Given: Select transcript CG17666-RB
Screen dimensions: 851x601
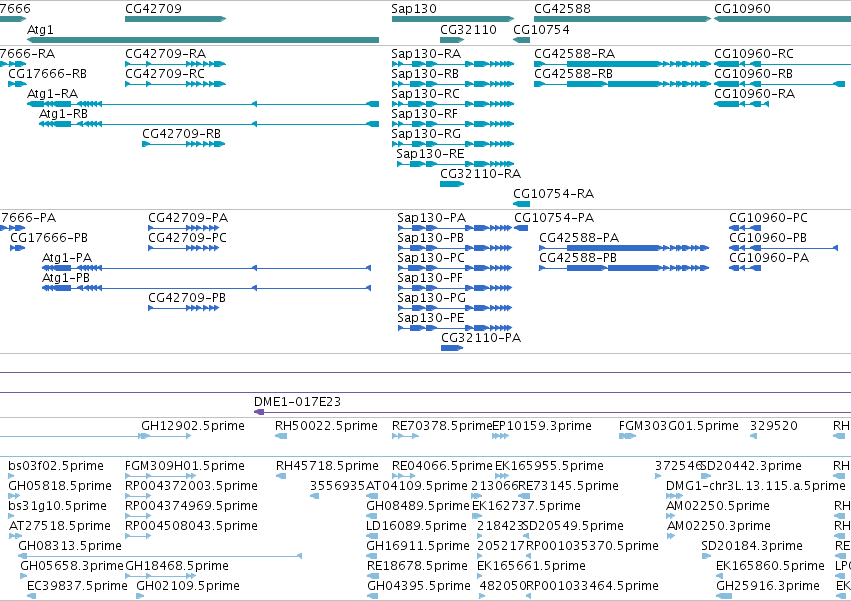Looking at the screenshot, I should (47, 73).
